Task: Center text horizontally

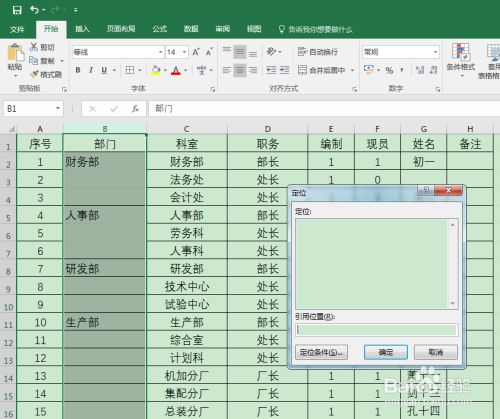Action: pyautogui.click(x=240, y=70)
